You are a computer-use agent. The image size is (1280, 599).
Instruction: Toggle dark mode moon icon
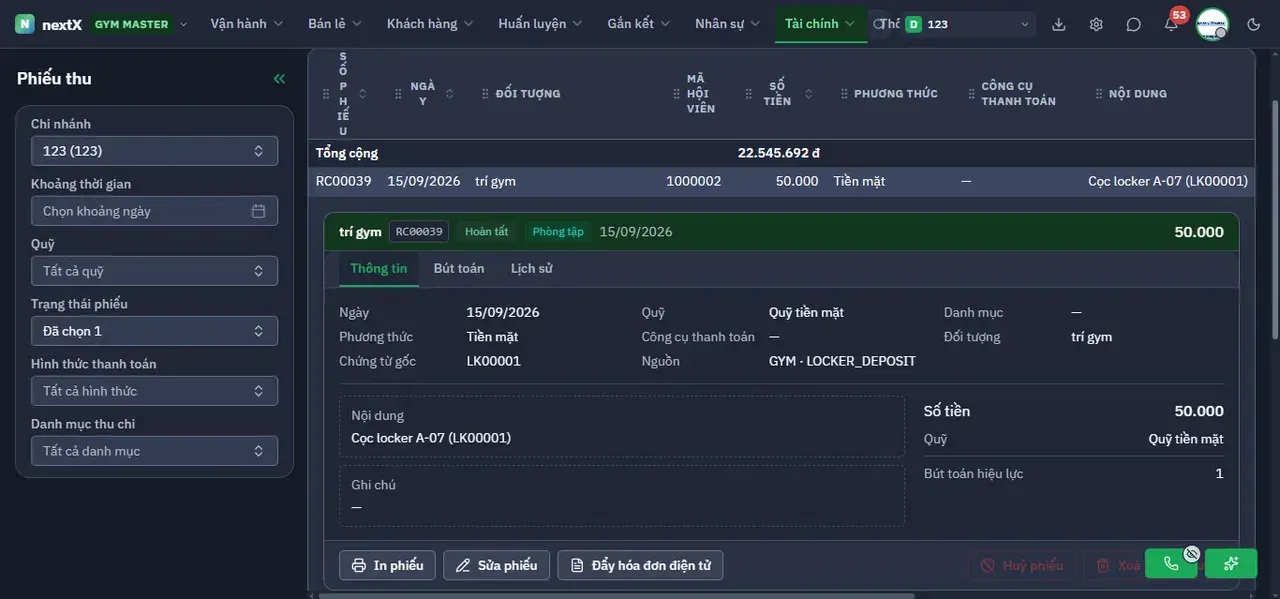[x=1254, y=24]
